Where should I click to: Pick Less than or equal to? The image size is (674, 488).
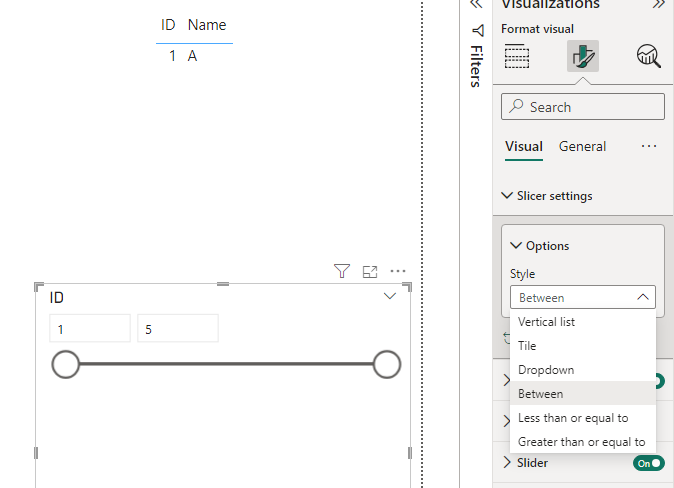pos(582,418)
